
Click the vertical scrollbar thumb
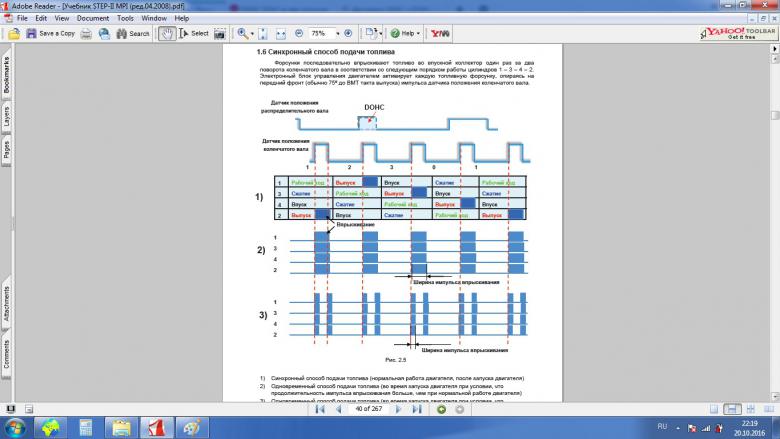tap(775, 115)
